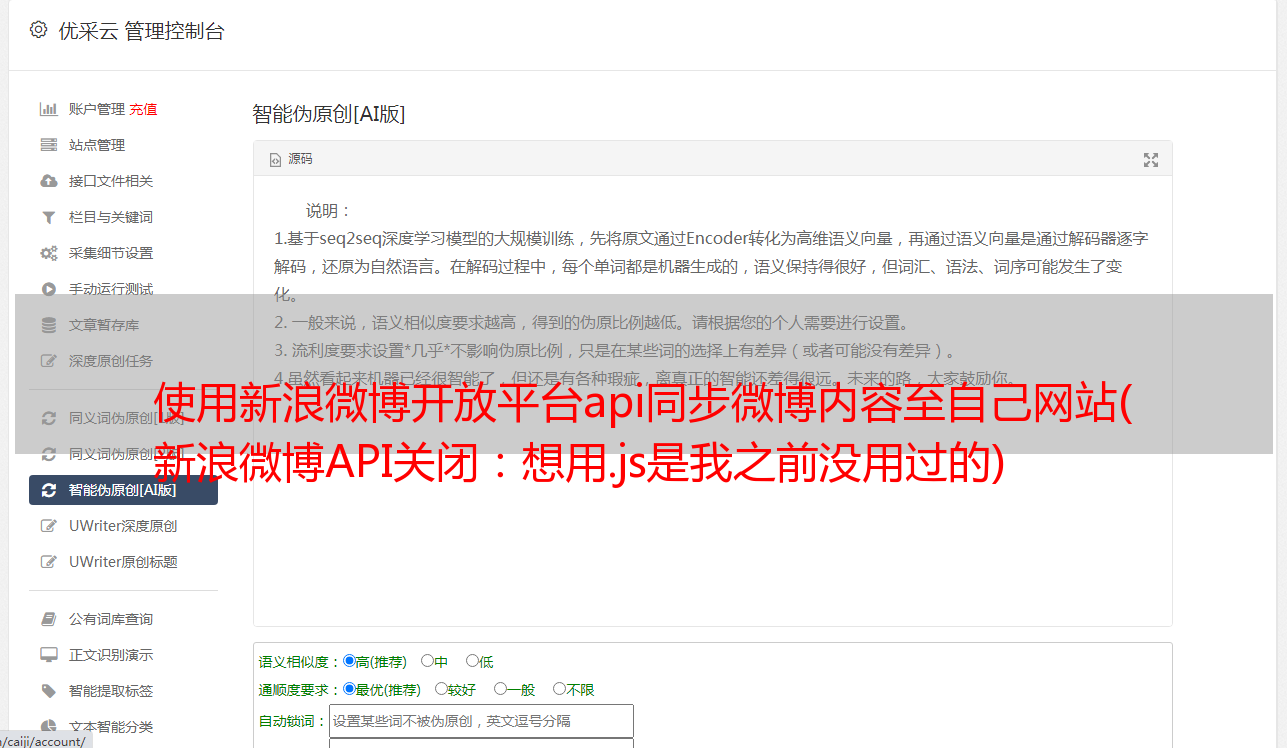Viewport: 1287px width, 748px height.
Task: Click the 自动锁词 input field
Action: [481, 721]
